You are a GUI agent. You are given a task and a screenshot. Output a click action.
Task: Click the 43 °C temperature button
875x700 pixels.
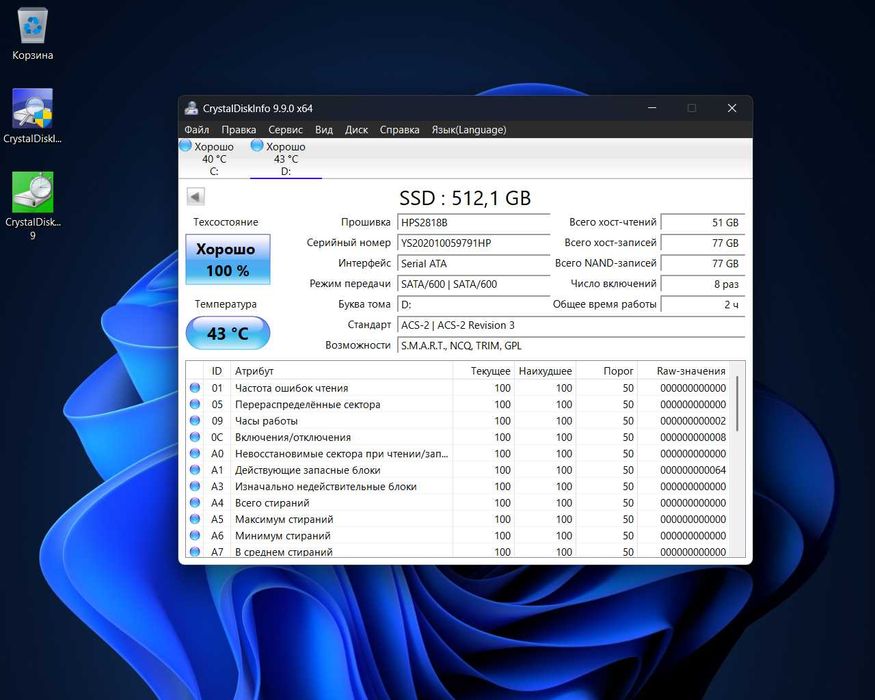click(228, 333)
